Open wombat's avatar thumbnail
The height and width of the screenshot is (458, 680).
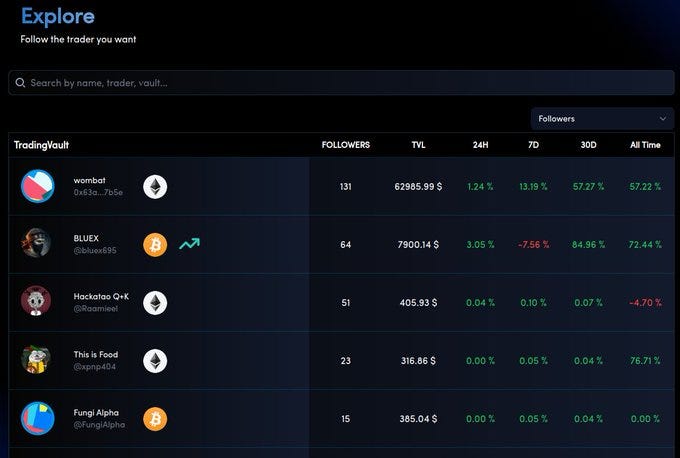(36, 186)
